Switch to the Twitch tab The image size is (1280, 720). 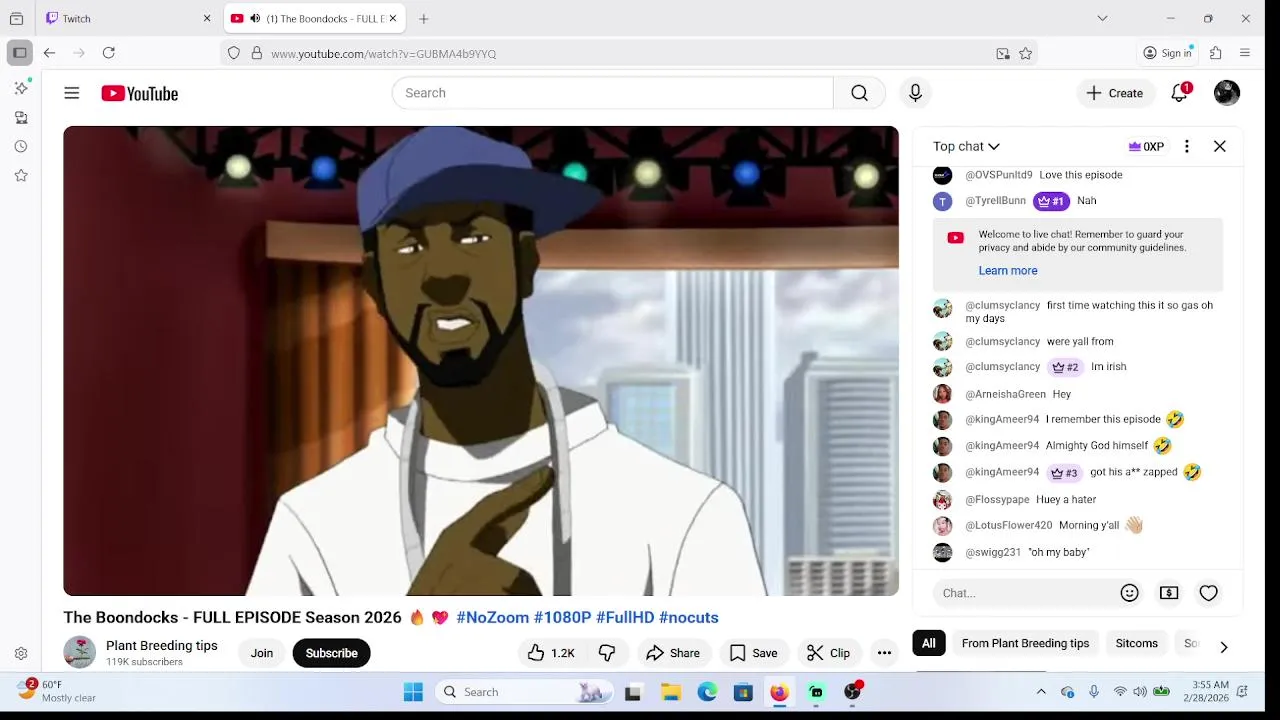click(130, 18)
